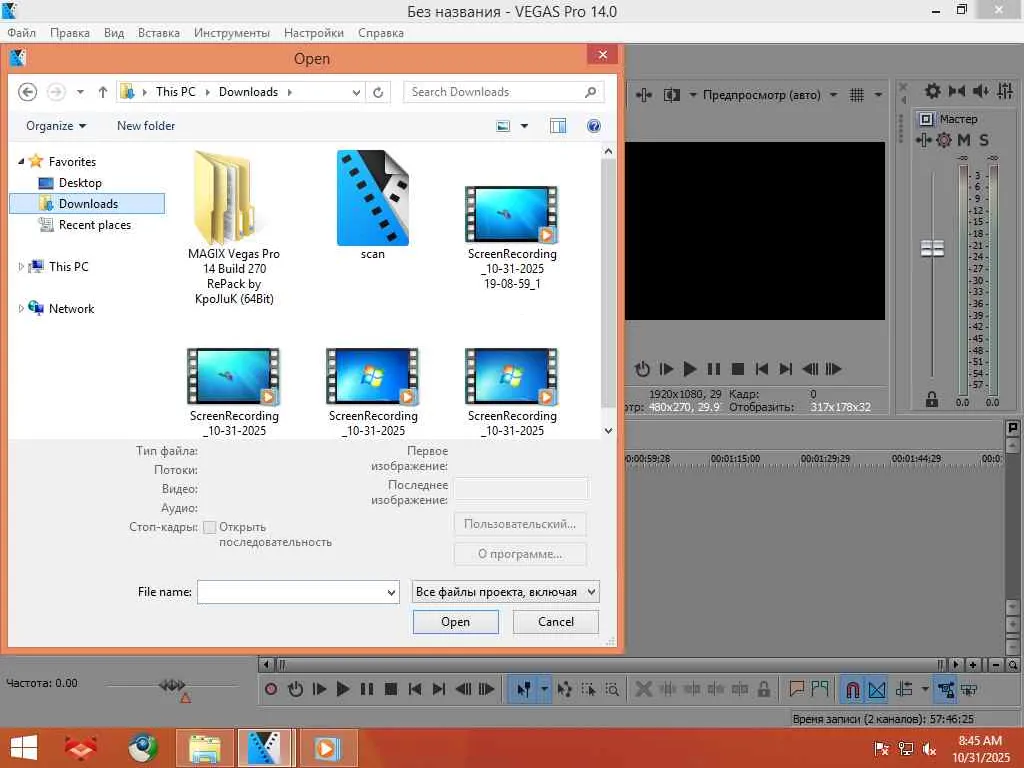1024x768 pixels.
Task: Expand This PC in navigation tree
Action: click(21, 266)
